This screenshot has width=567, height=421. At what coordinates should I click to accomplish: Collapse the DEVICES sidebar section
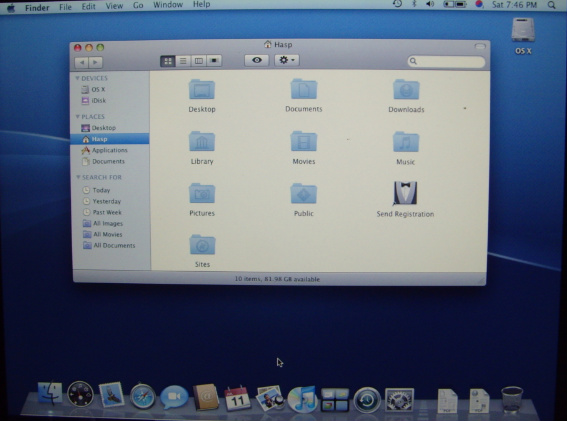[77, 78]
